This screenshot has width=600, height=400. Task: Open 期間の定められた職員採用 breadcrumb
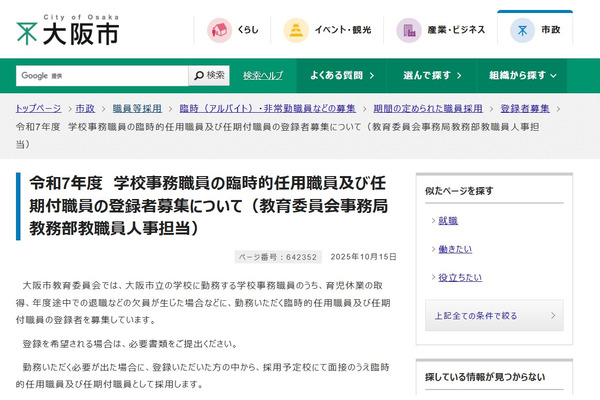click(407, 108)
